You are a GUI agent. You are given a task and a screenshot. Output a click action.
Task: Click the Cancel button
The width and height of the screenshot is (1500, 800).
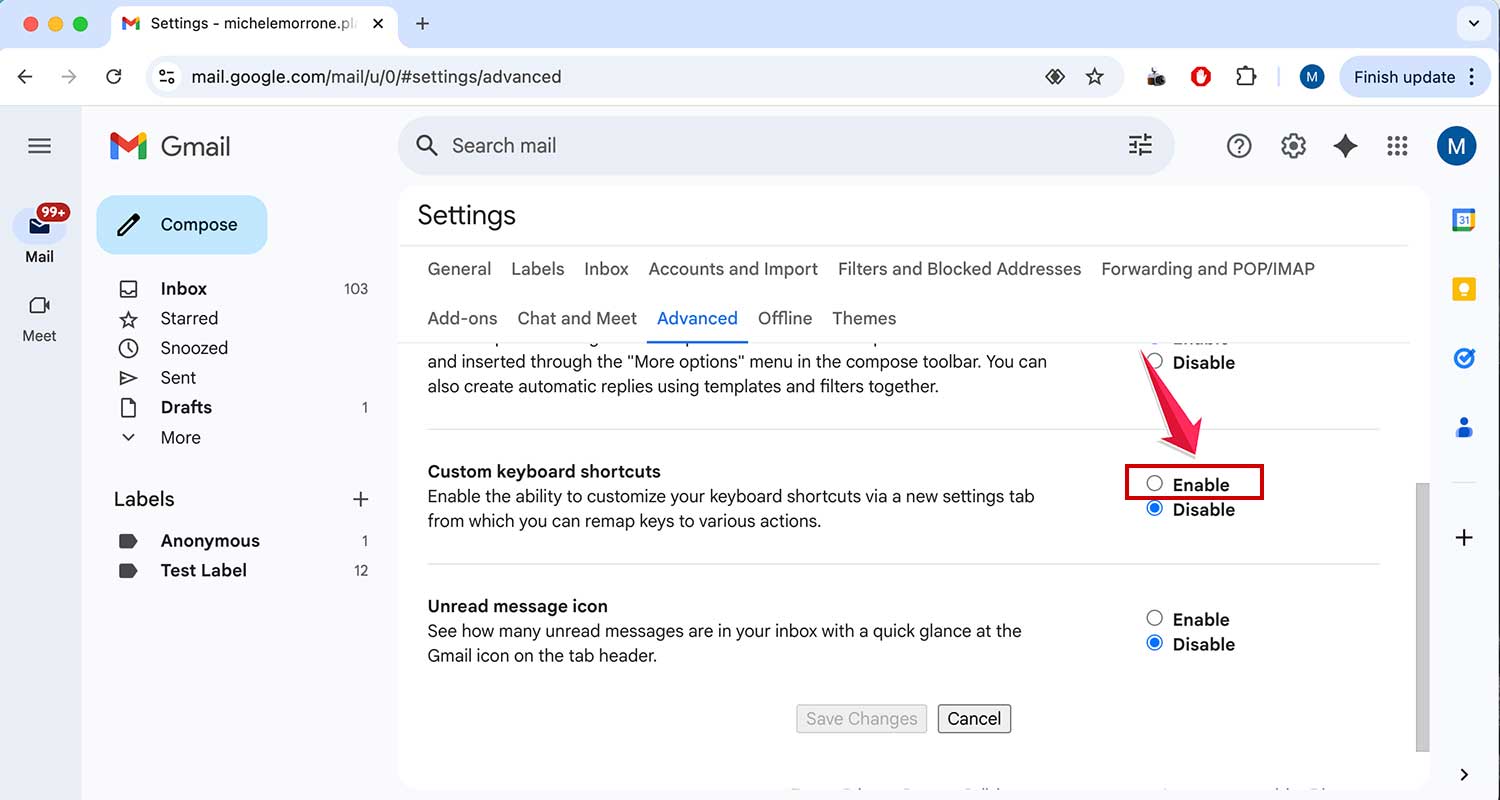pyautogui.click(x=973, y=718)
